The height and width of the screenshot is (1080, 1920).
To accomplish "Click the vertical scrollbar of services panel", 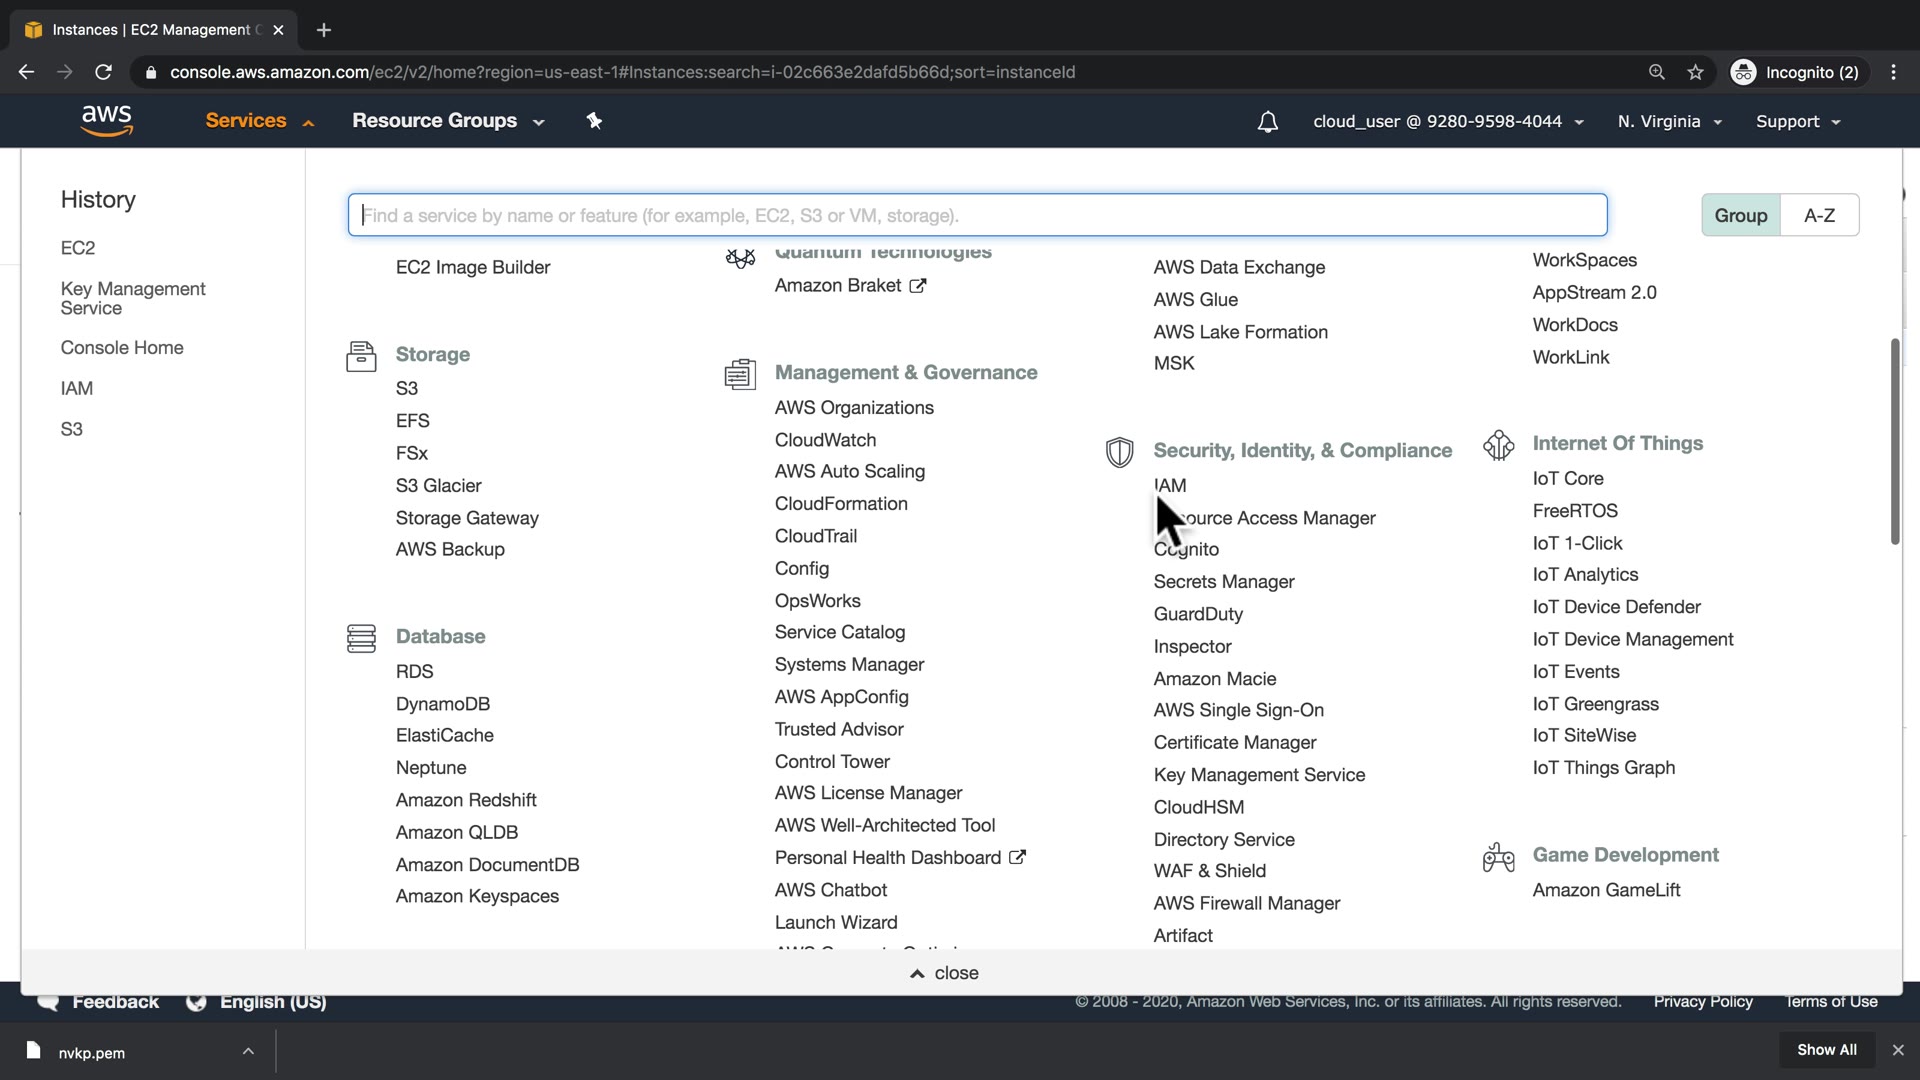I will pos(1894,440).
